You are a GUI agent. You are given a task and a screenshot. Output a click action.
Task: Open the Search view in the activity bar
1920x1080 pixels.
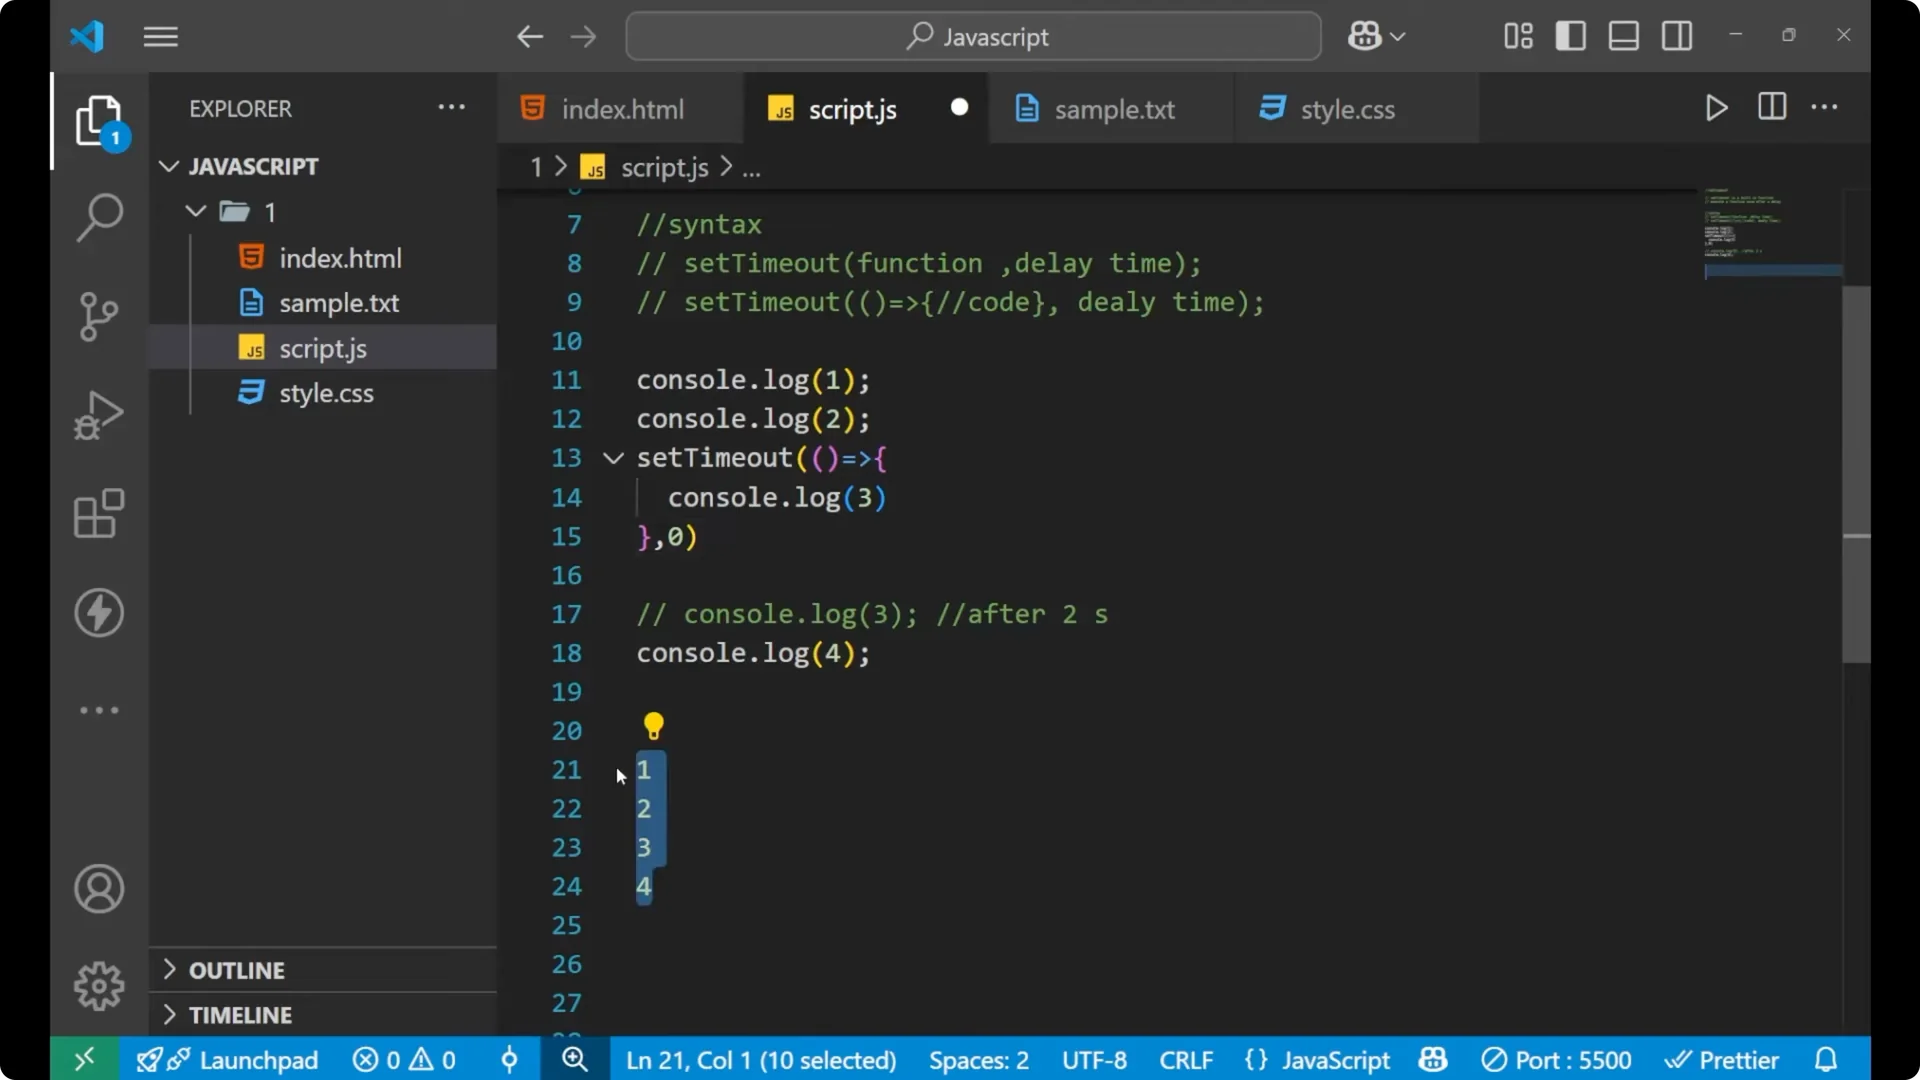98,216
